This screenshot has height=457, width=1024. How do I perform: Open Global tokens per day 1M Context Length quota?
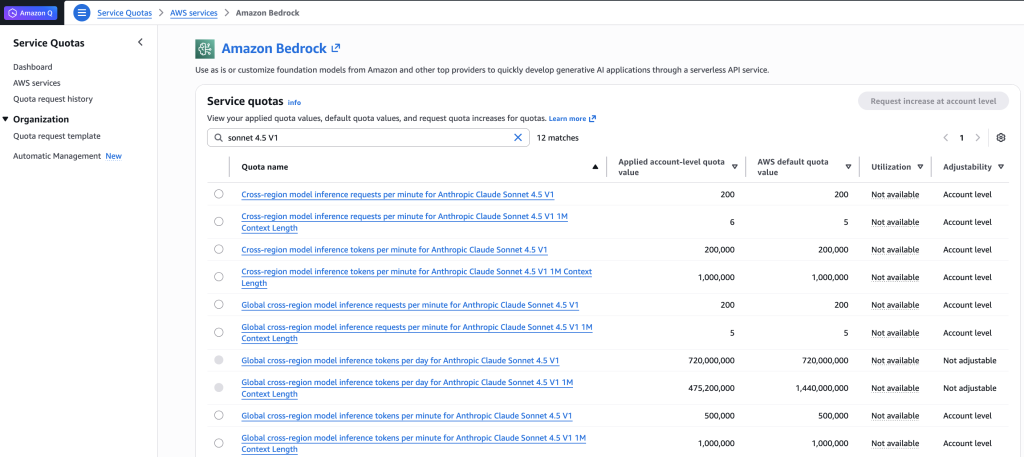(407, 388)
